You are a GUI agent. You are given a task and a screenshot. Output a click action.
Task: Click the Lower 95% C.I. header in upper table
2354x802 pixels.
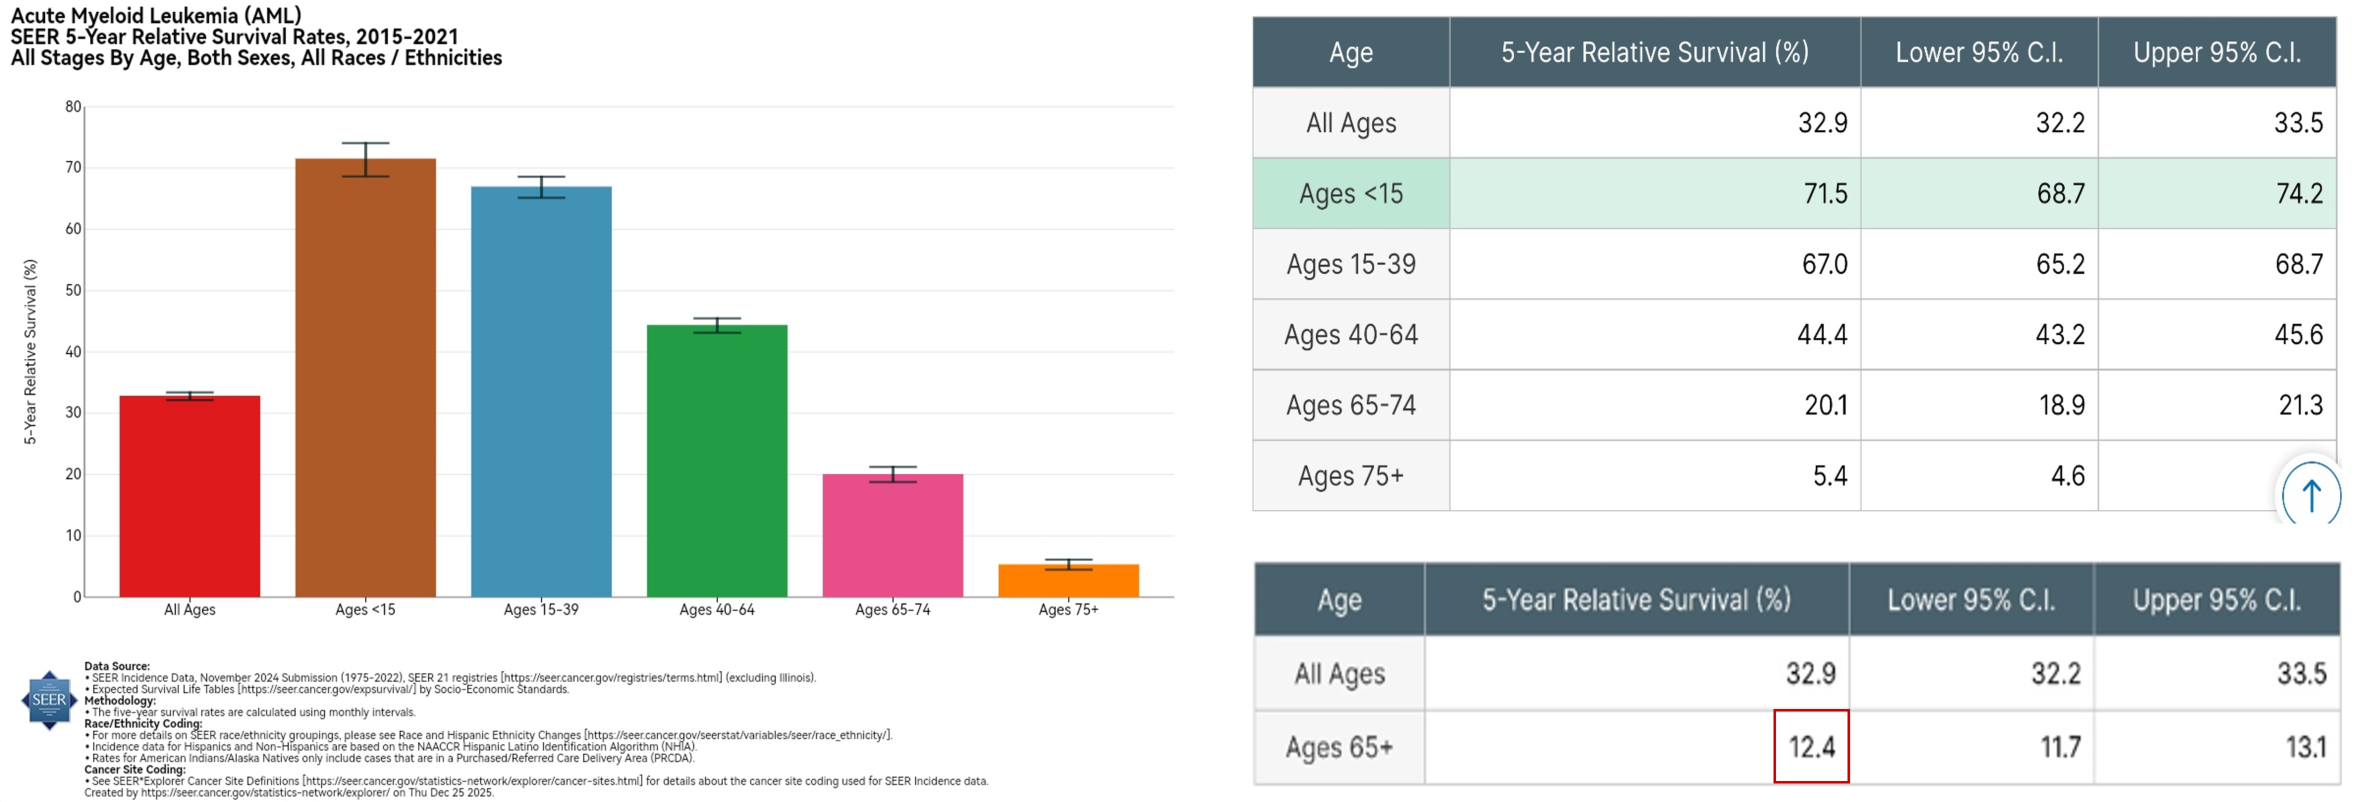click(1978, 53)
